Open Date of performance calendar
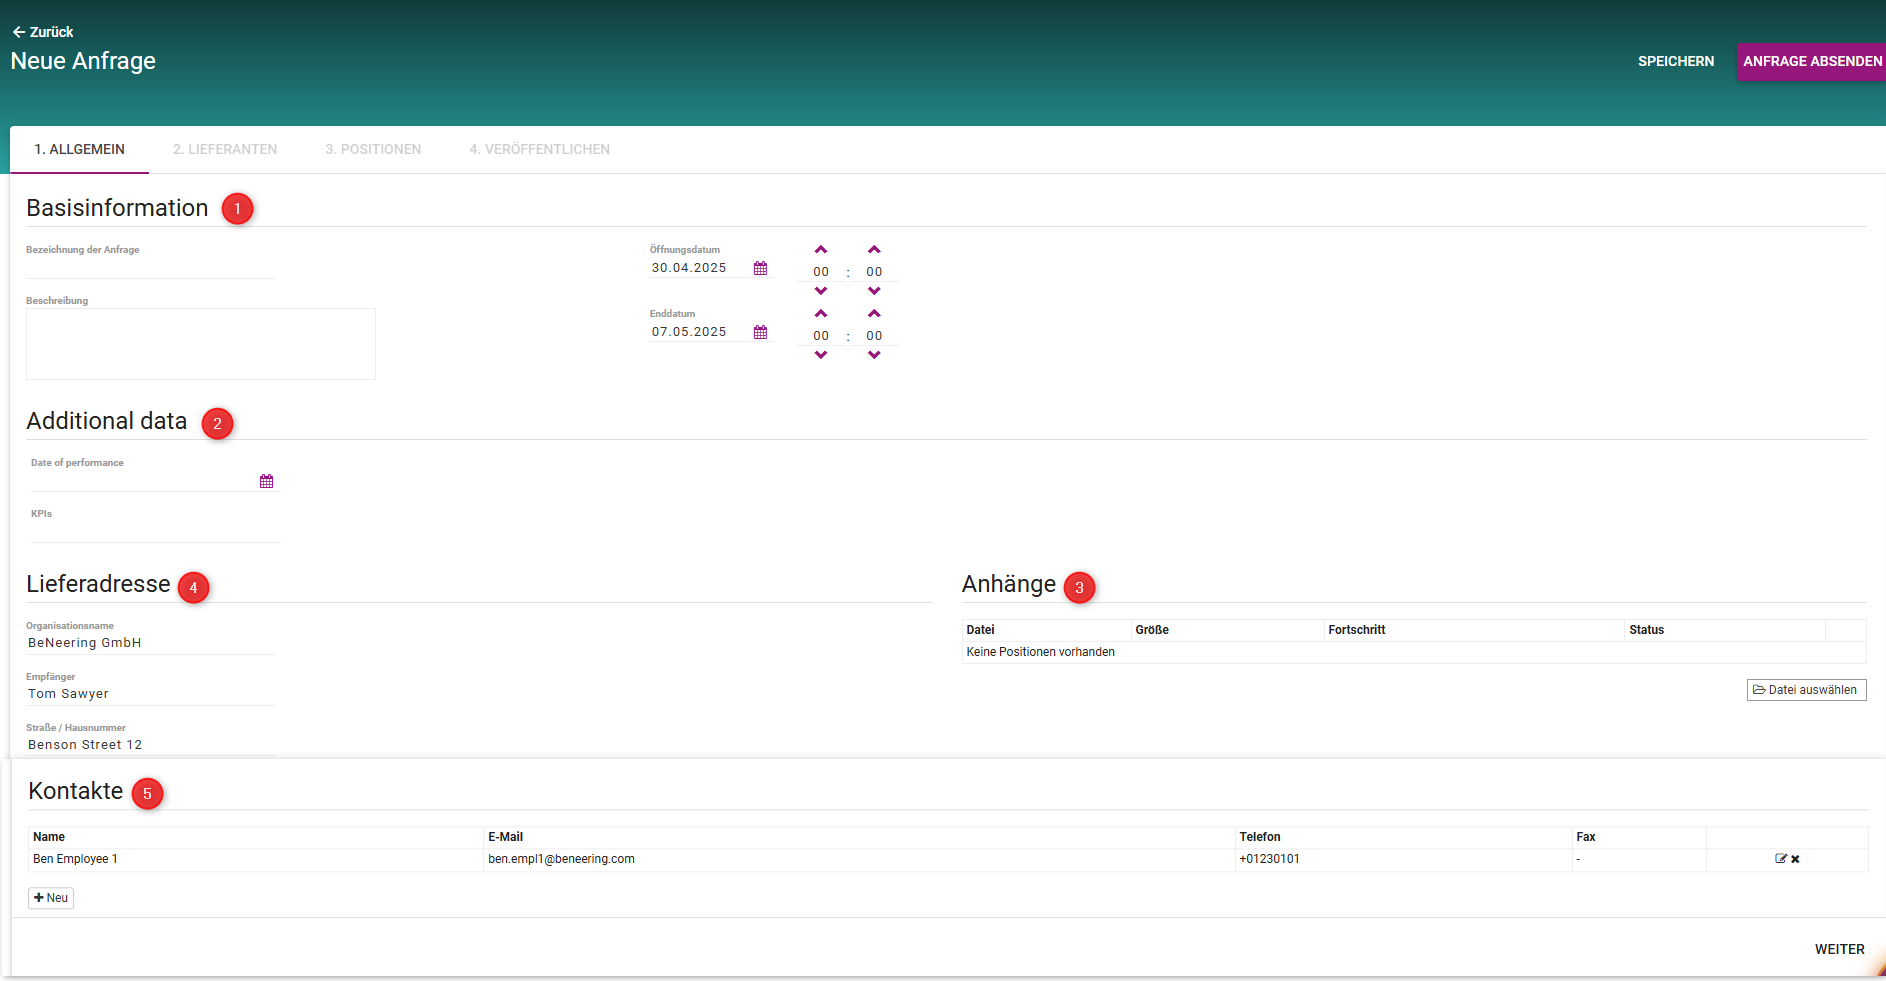This screenshot has width=1886, height=981. 266,481
